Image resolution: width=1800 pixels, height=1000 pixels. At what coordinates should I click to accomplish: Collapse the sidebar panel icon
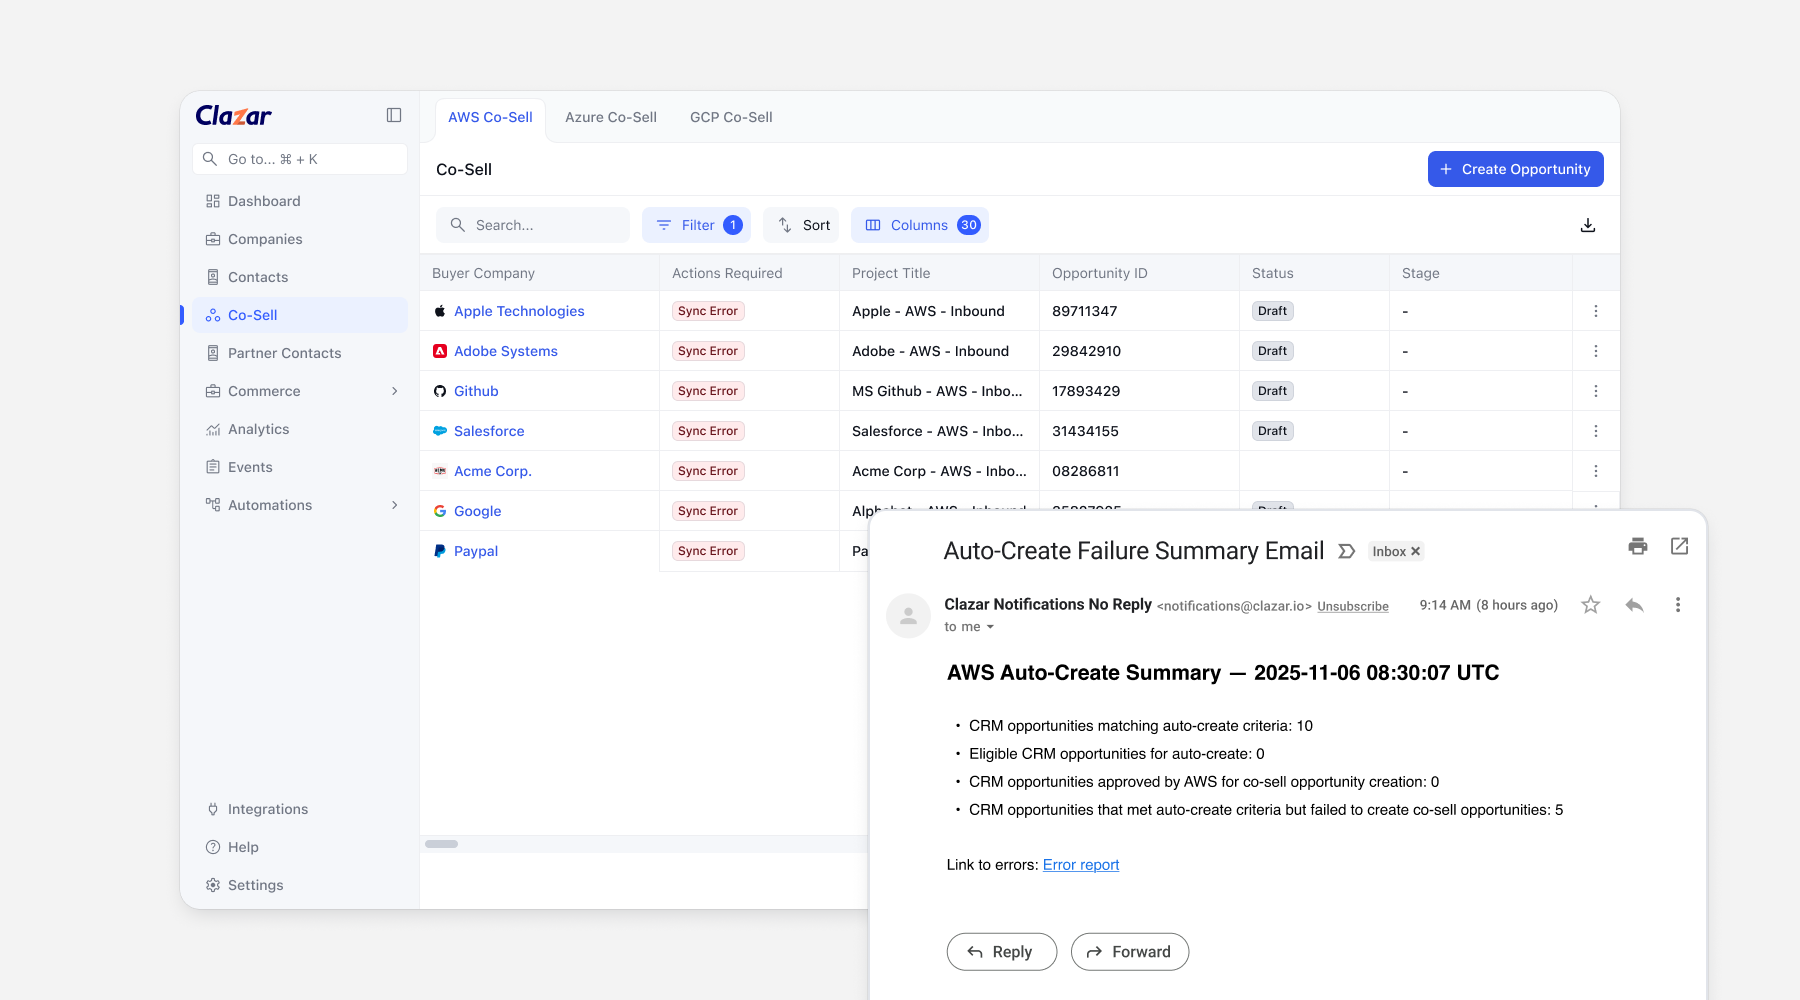point(394,115)
